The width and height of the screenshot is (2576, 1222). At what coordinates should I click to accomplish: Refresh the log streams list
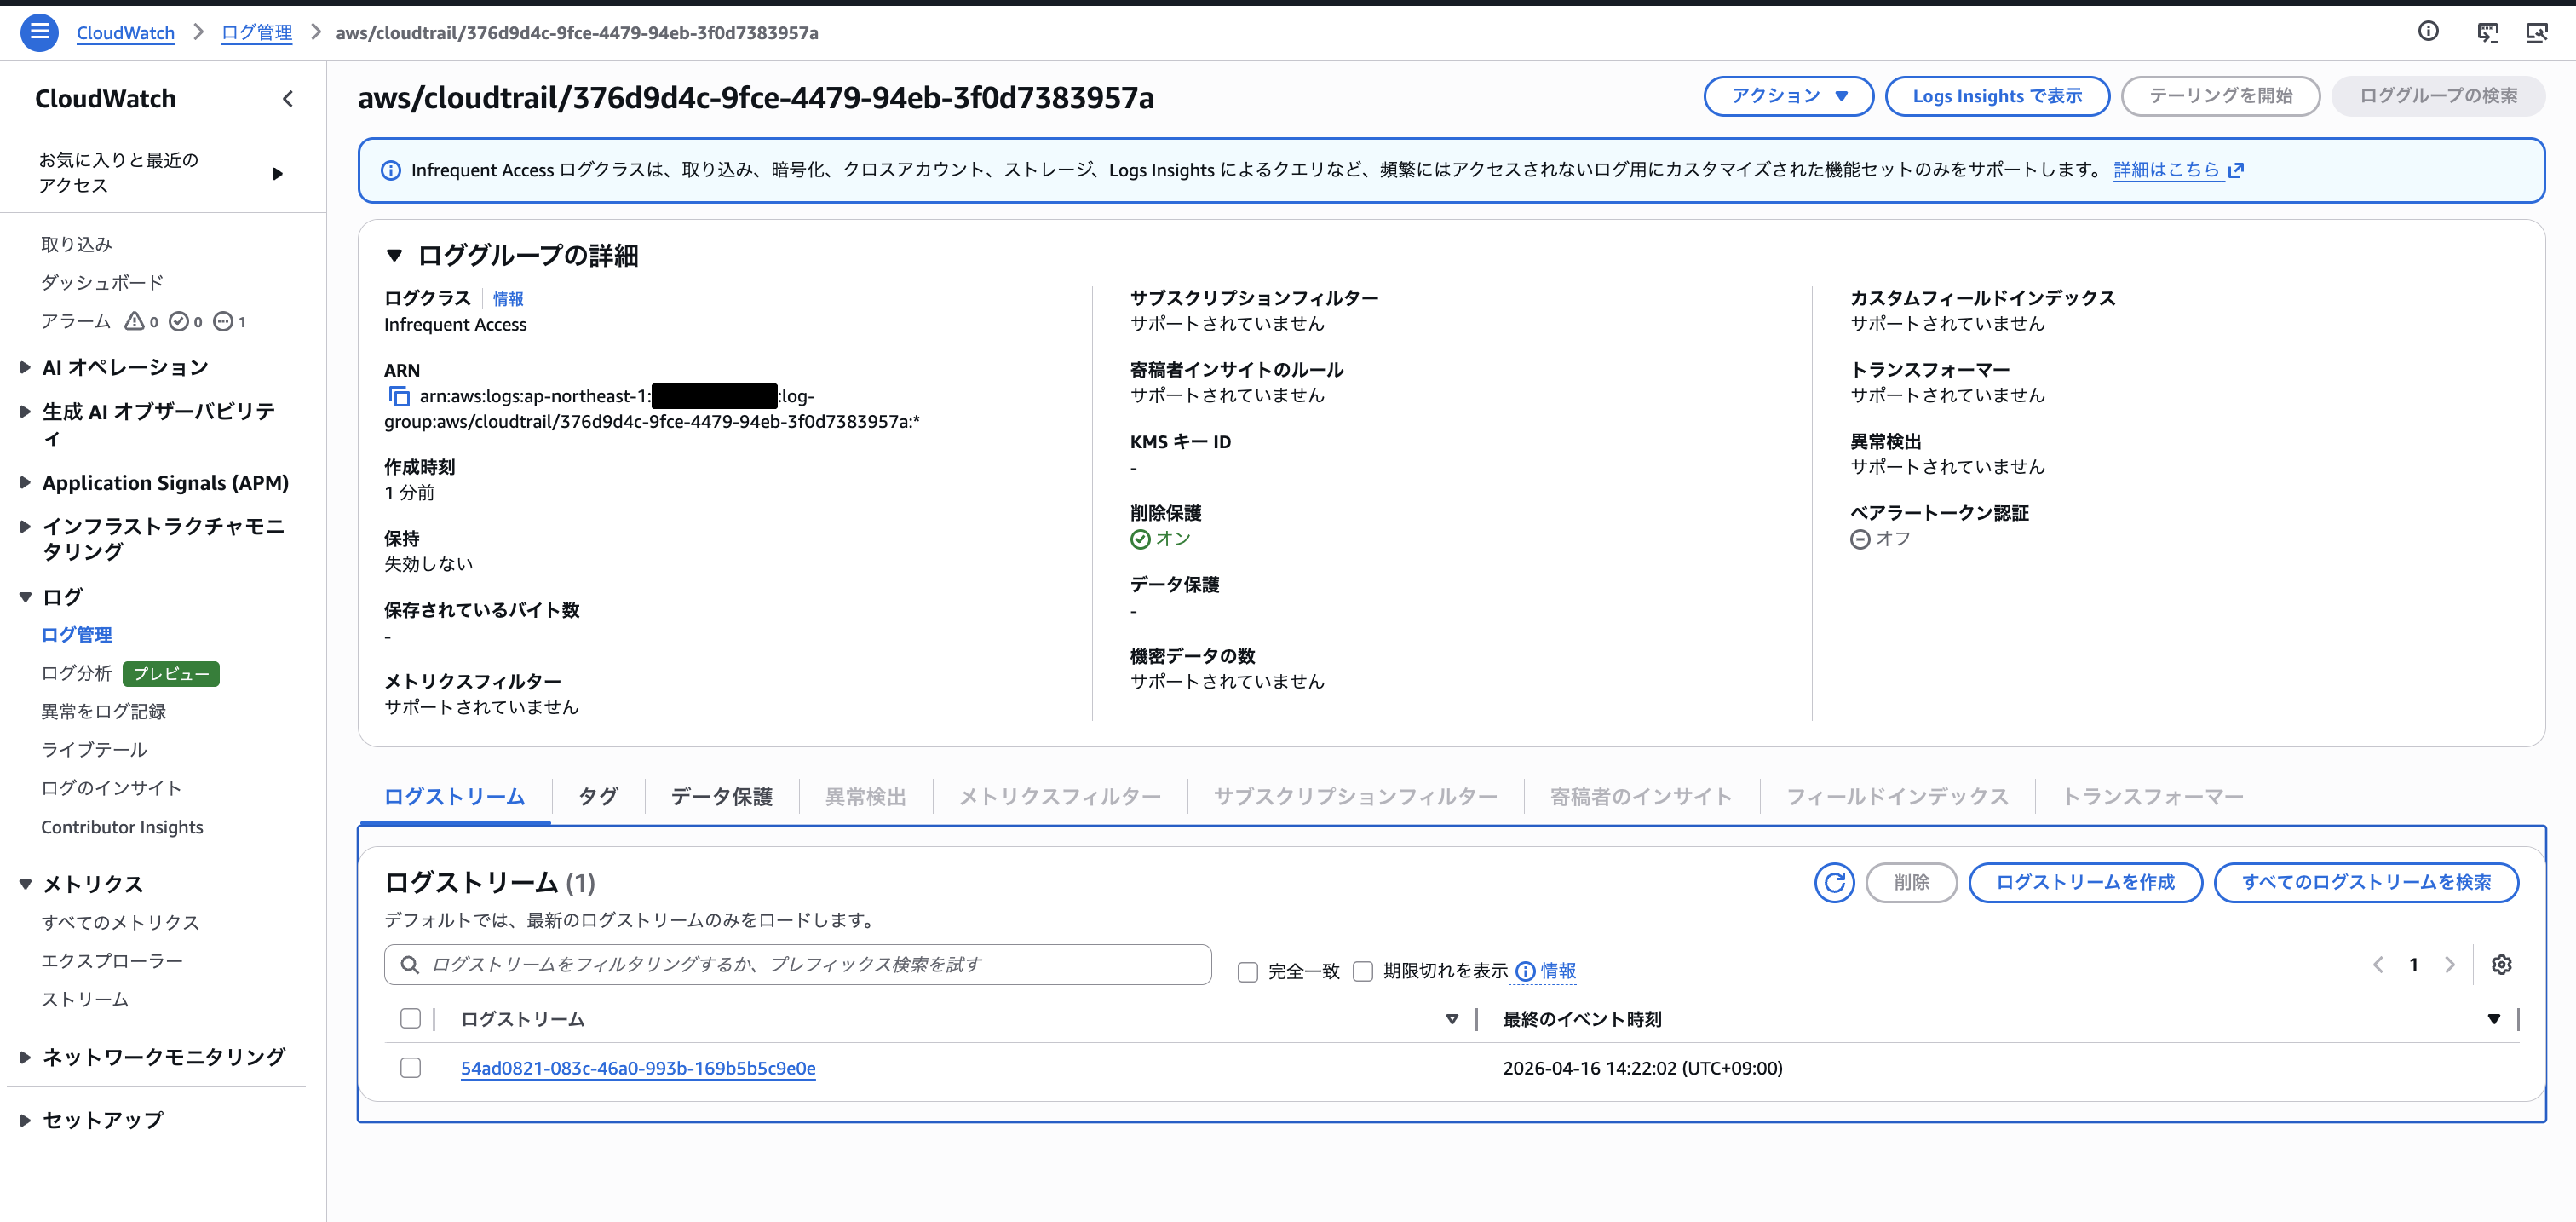[x=1834, y=882]
